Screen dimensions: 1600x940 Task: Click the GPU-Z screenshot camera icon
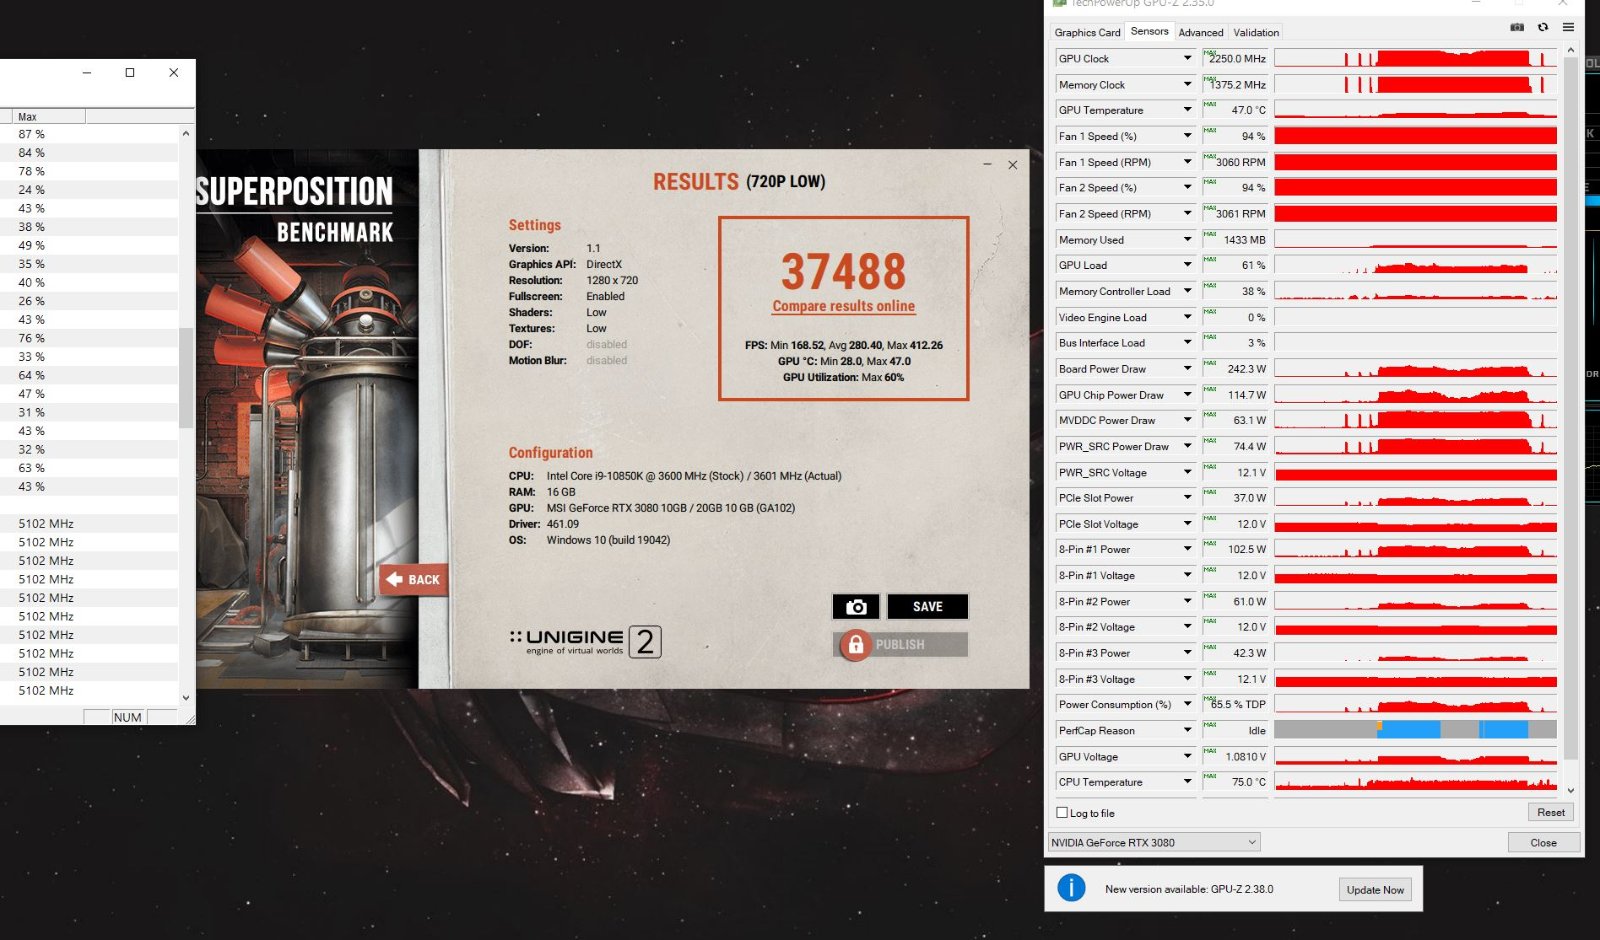point(1517,27)
